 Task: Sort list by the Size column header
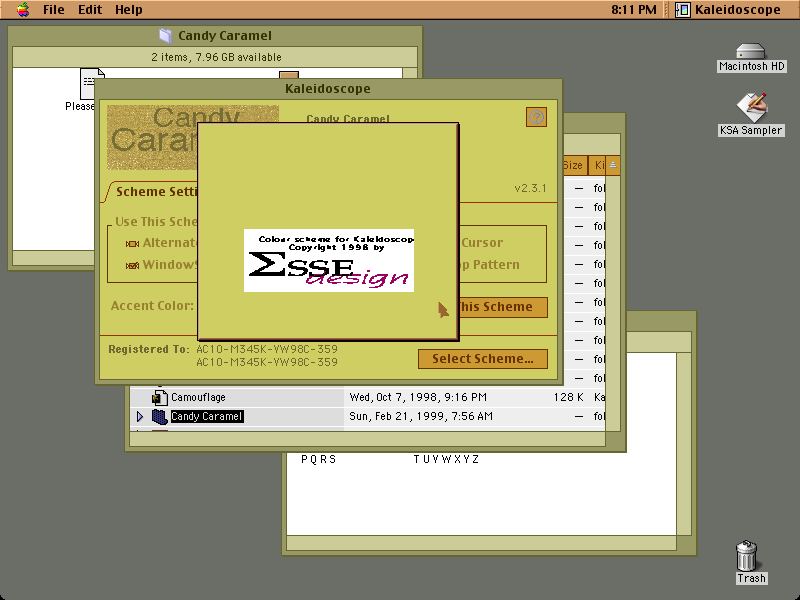click(573, 165)
